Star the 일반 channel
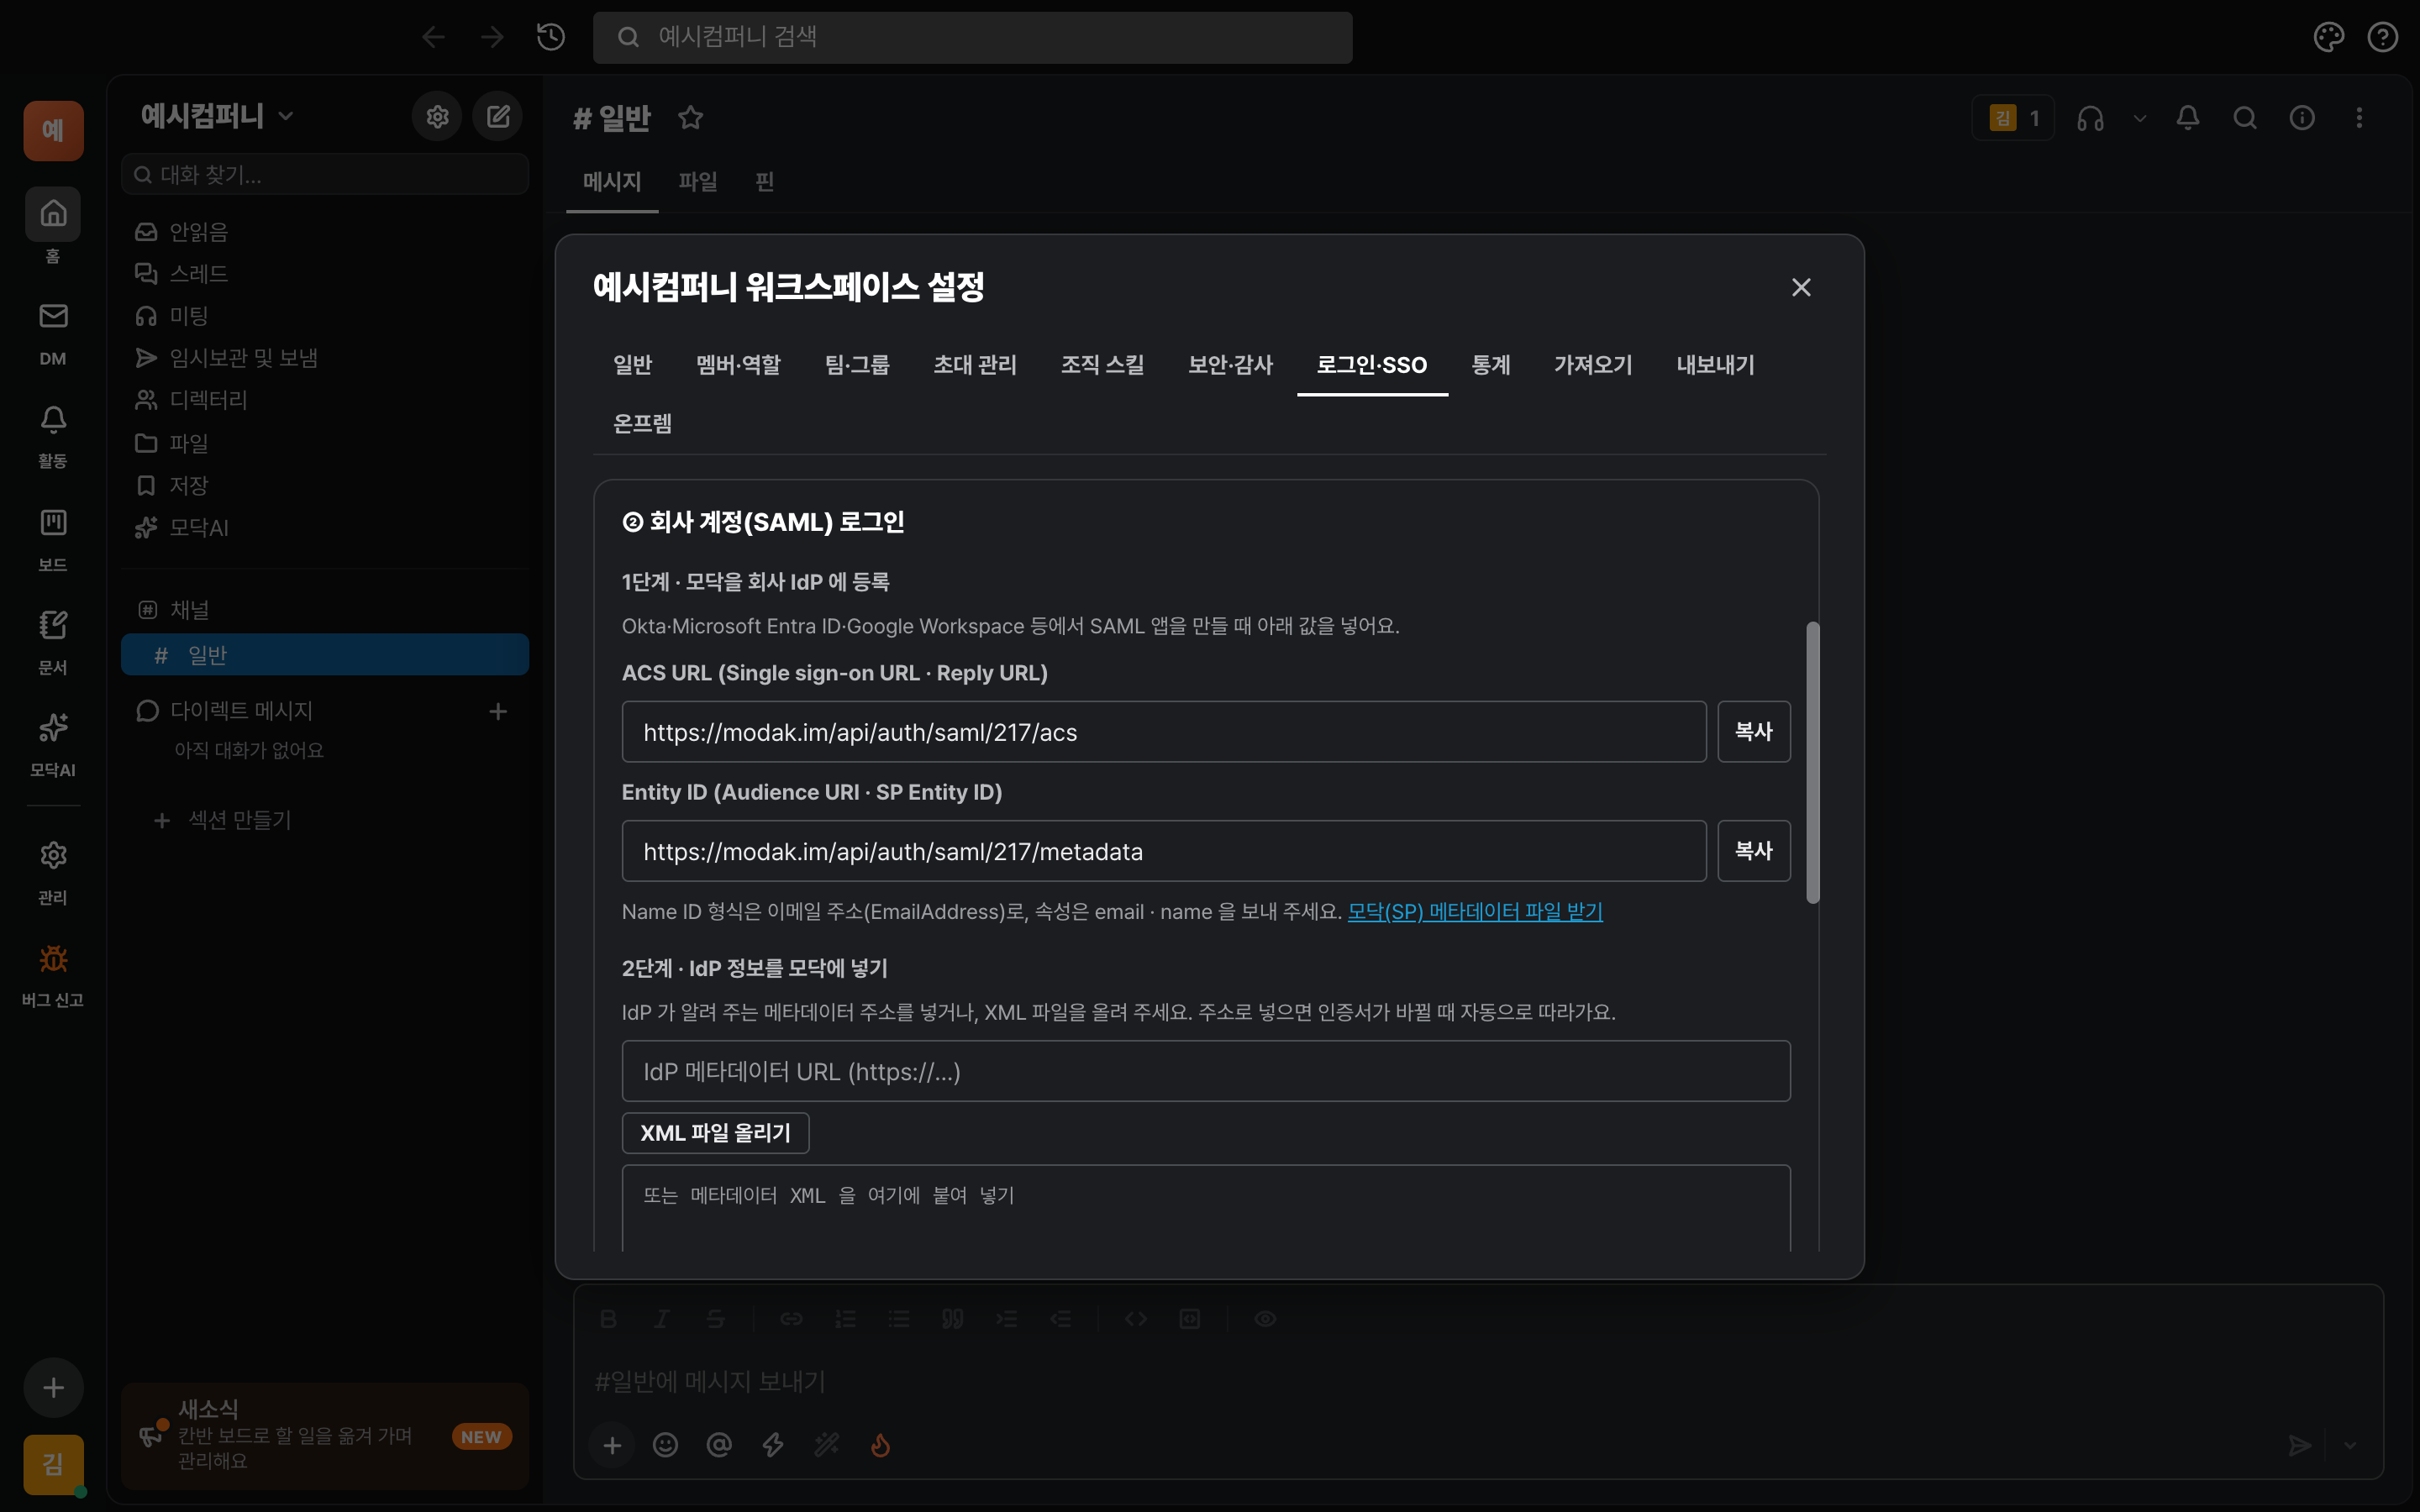The image size is (2420, 1512). pyautogui.click(x=690, y=118)
